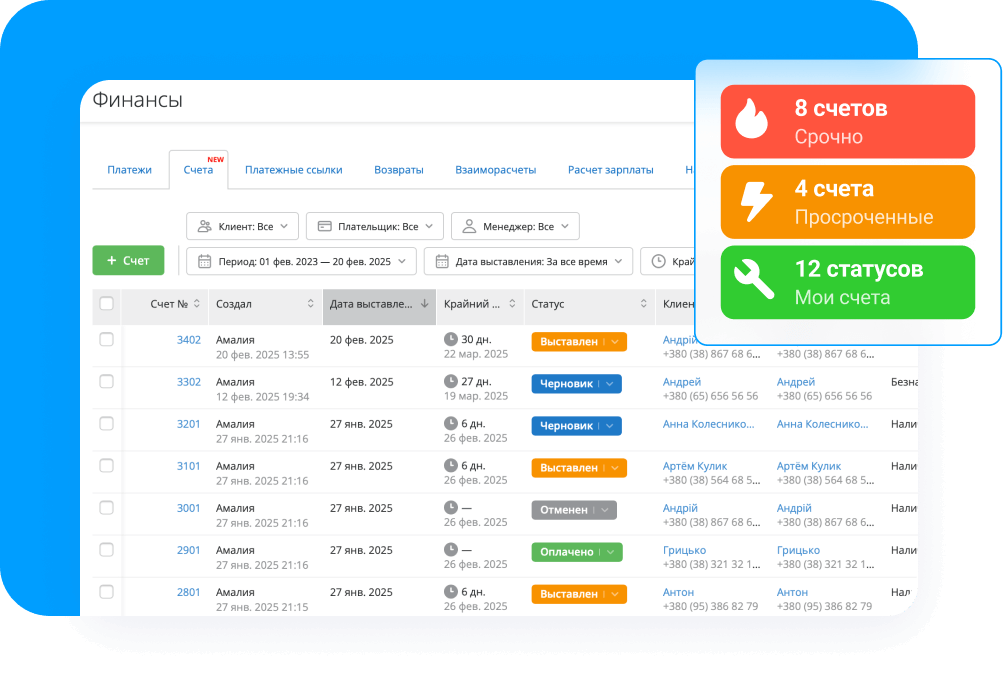
Task: Click the calendar icon in the Период filter
Action: (x=204, y=261)
